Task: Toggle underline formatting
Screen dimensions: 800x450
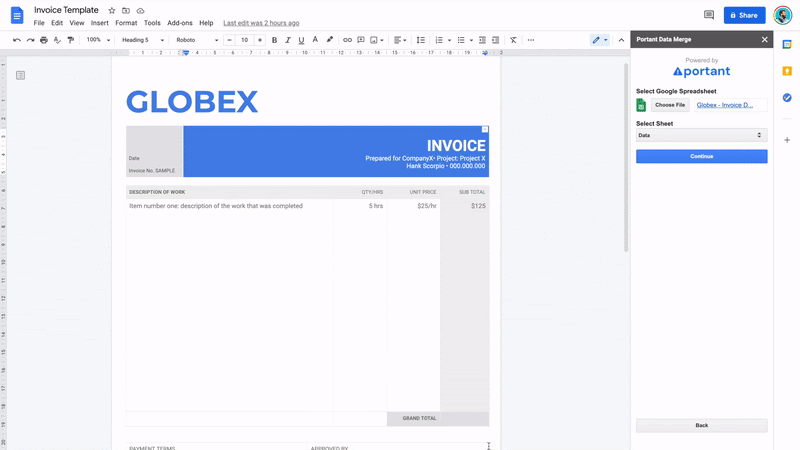Action: point(301,40)
